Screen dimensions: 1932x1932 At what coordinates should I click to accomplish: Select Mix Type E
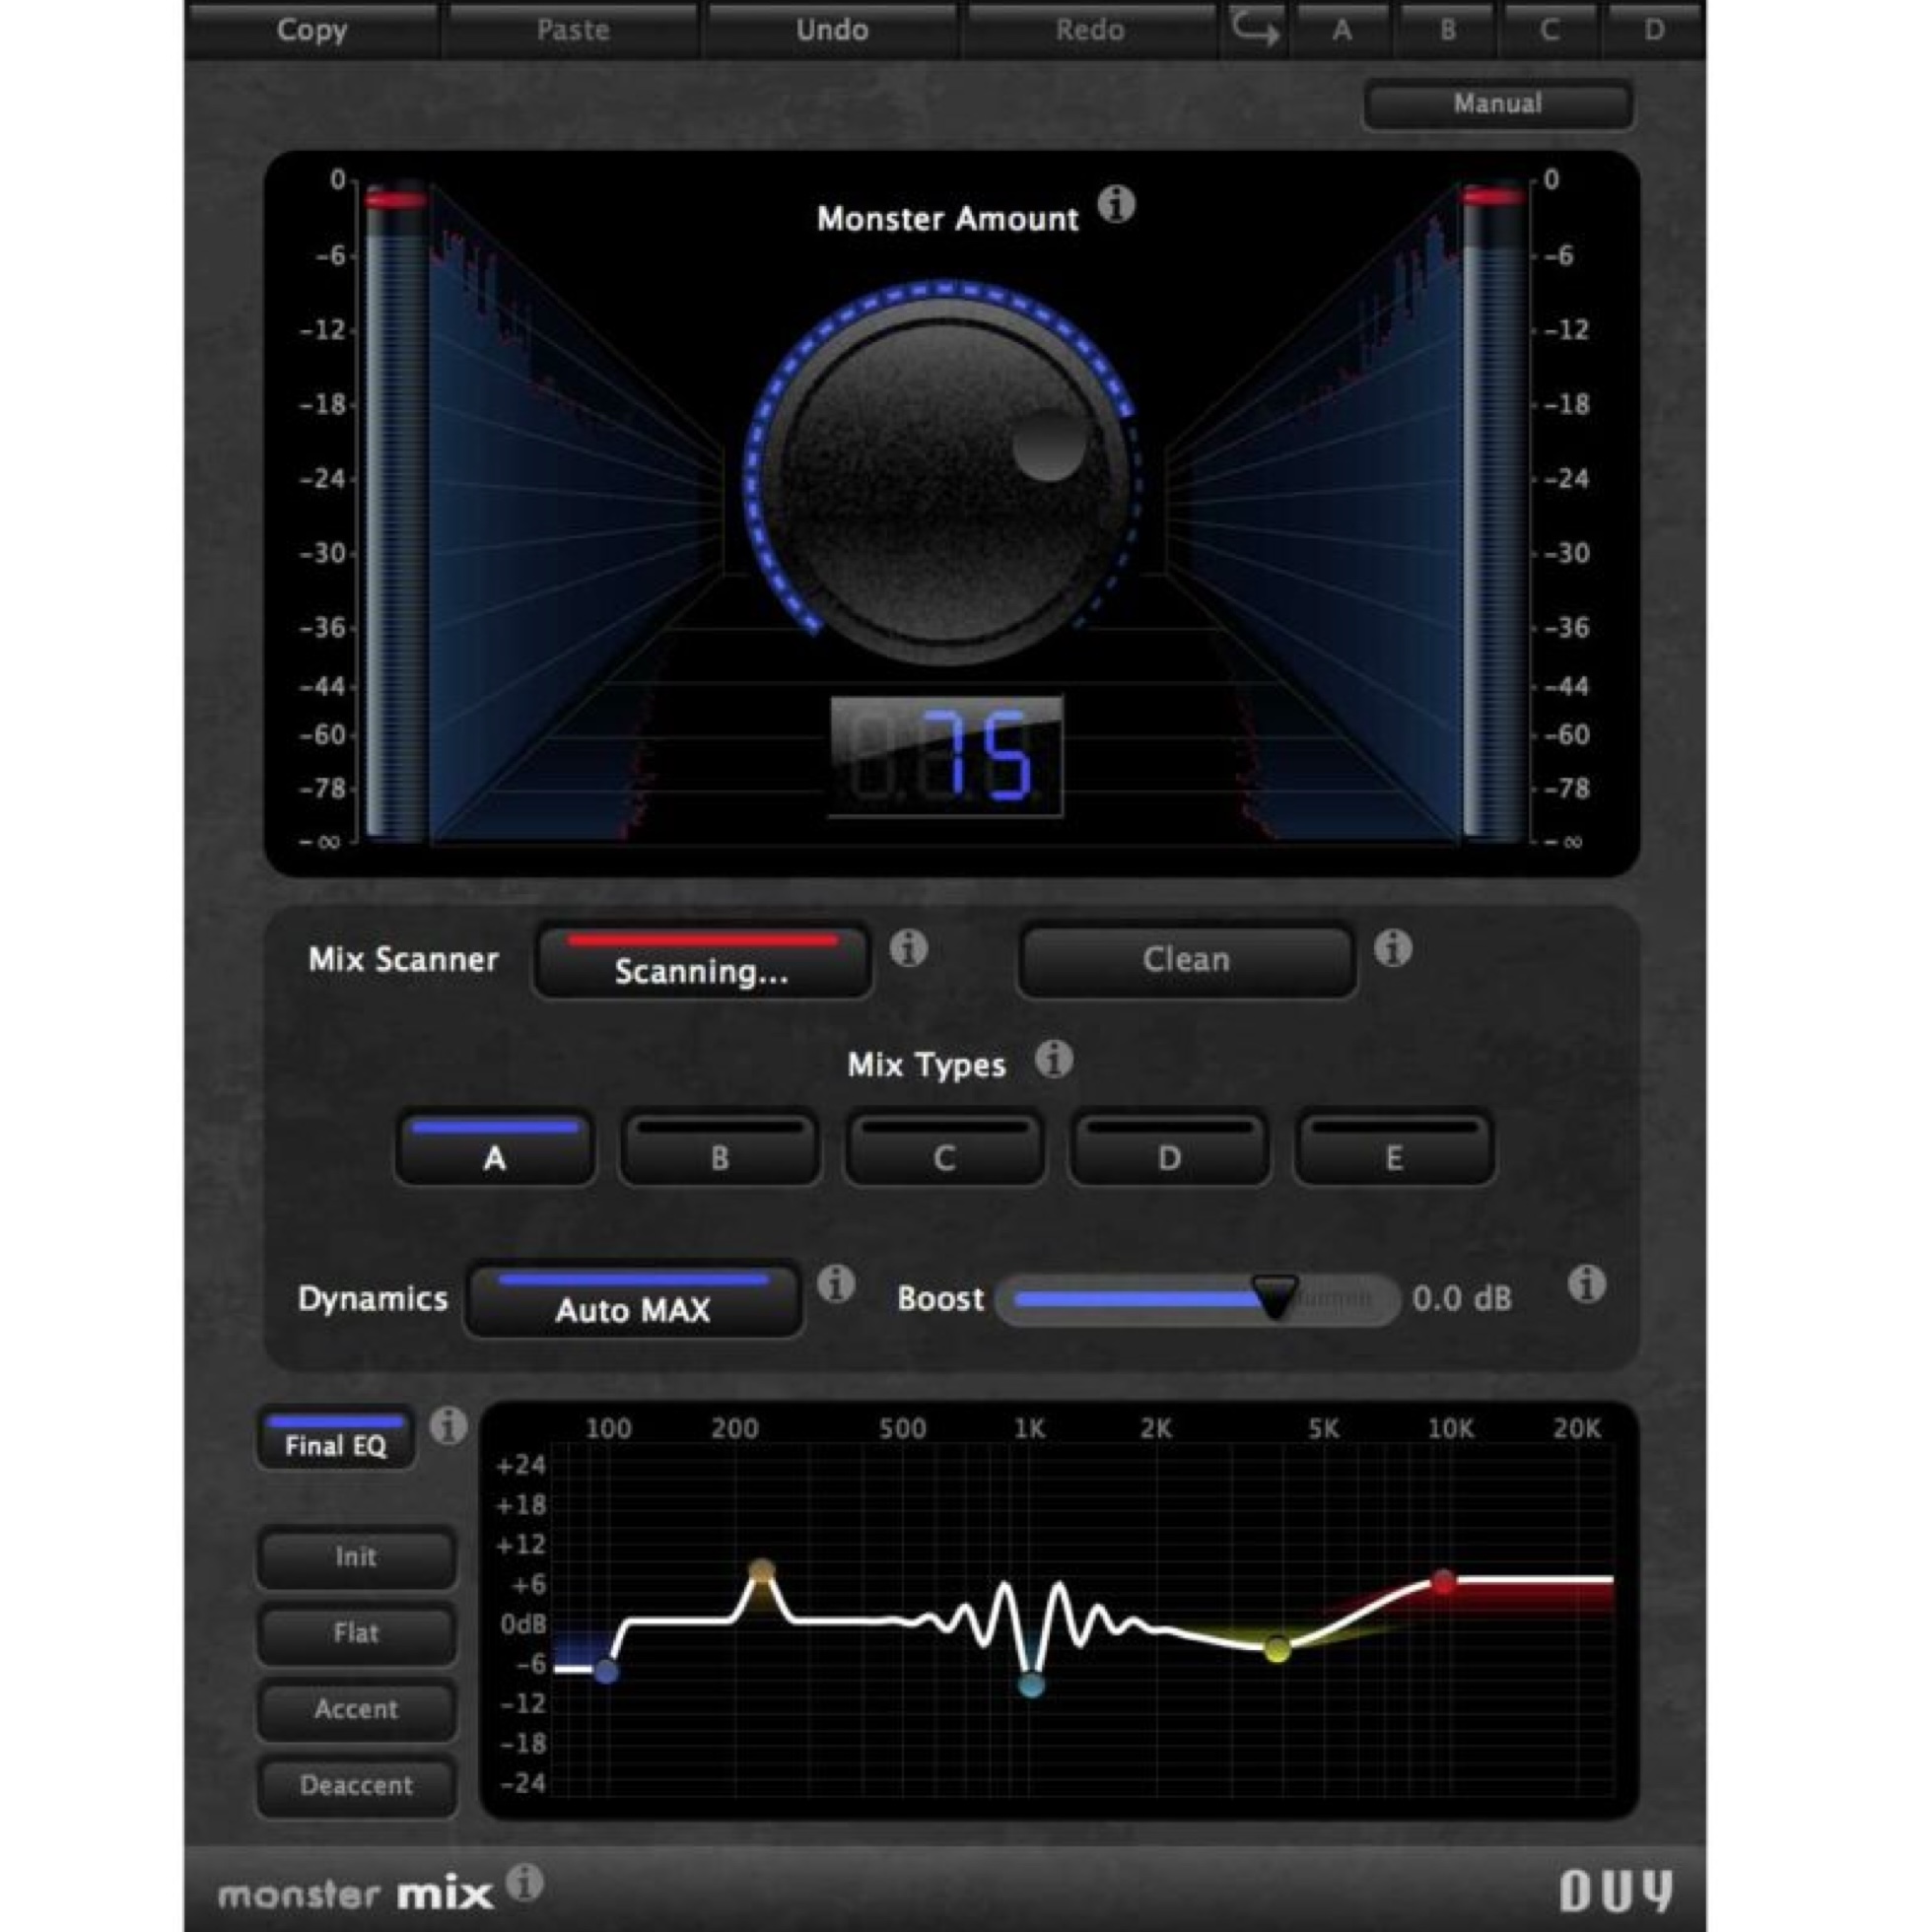1394,1148
